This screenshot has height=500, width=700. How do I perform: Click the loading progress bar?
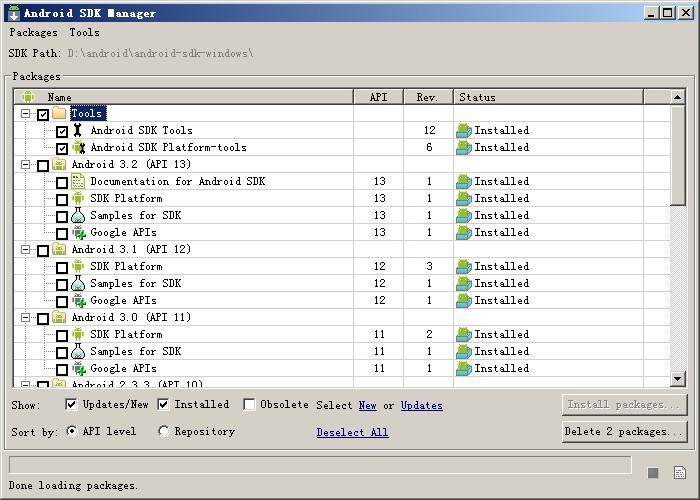pyautogui.click(x=320, y=465)
